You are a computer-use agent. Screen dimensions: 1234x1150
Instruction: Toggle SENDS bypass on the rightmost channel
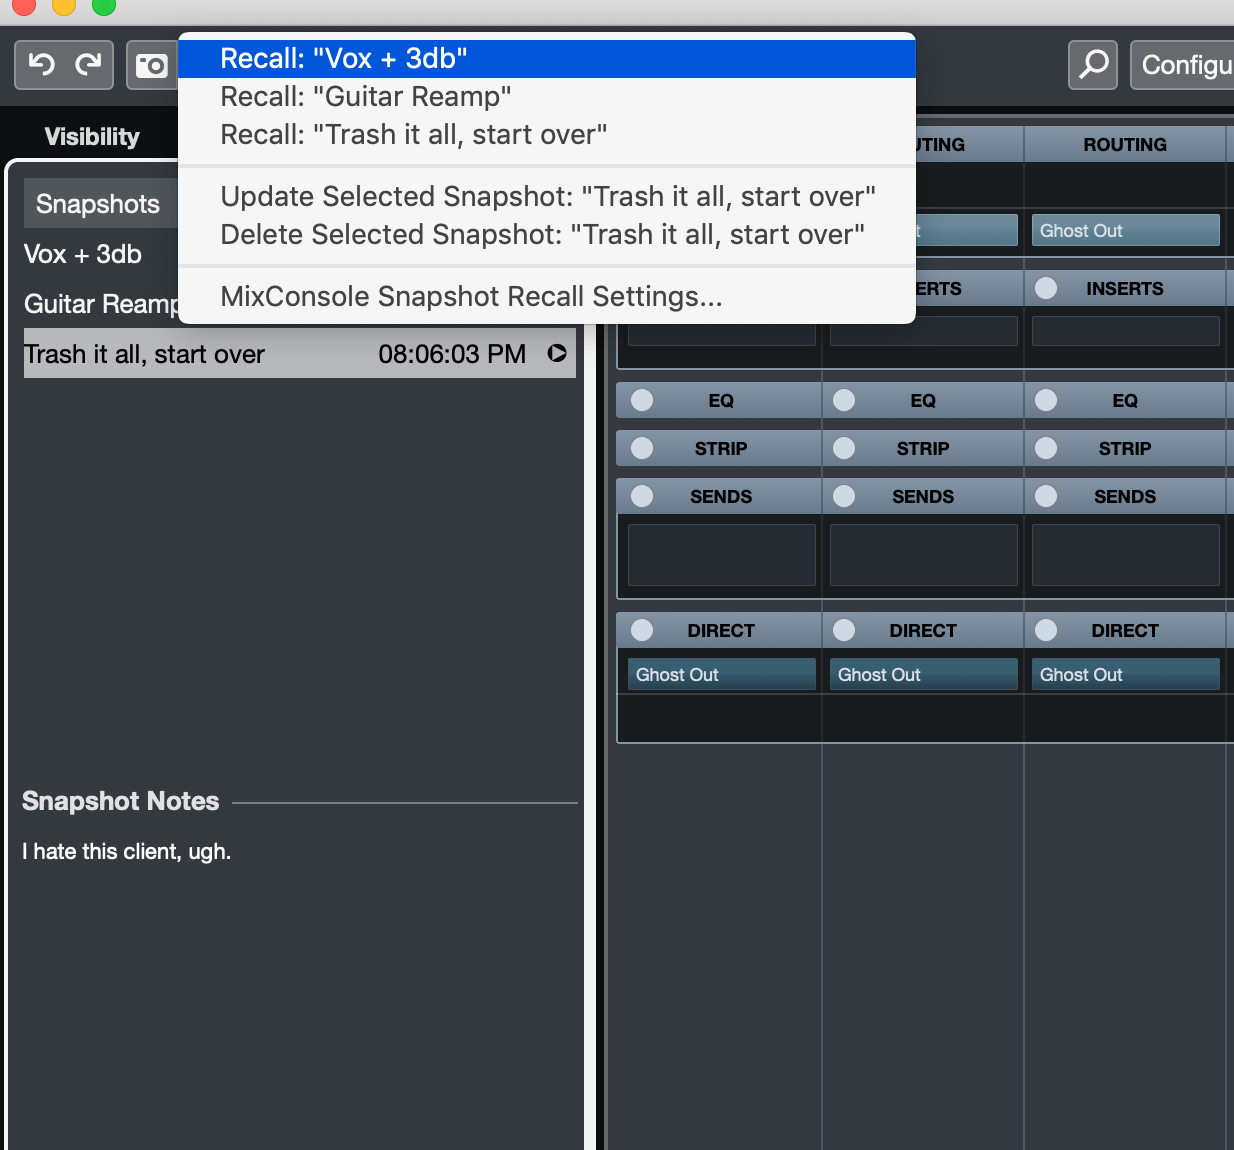1046,495
